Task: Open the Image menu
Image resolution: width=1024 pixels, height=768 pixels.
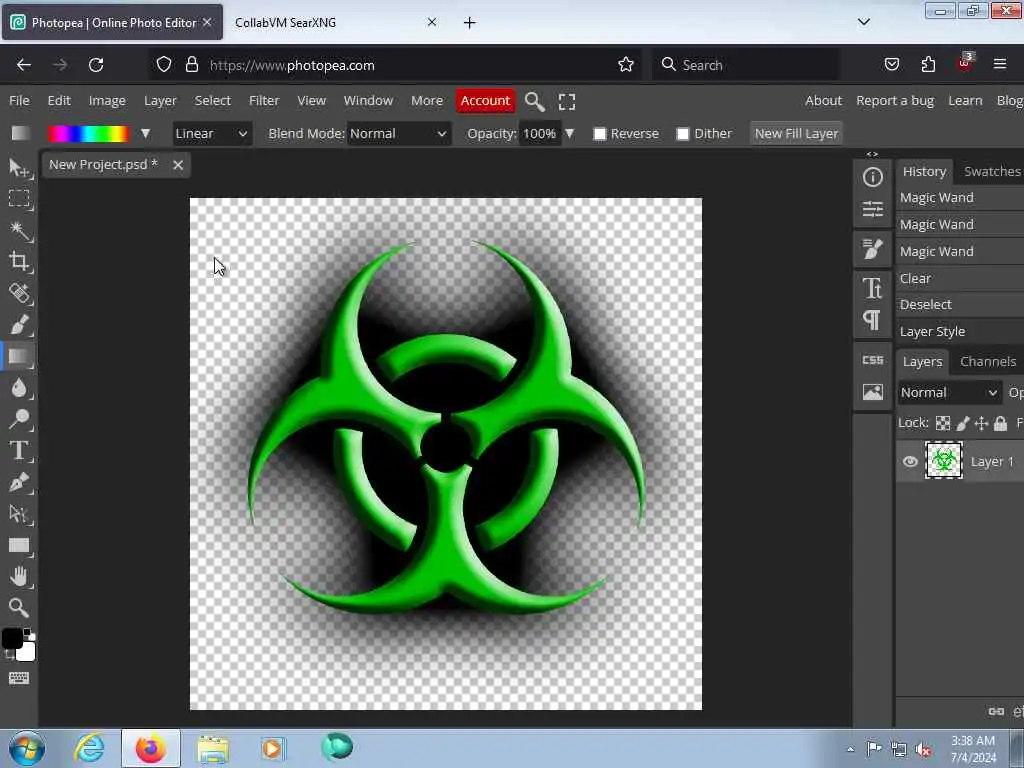Action: 107,101
